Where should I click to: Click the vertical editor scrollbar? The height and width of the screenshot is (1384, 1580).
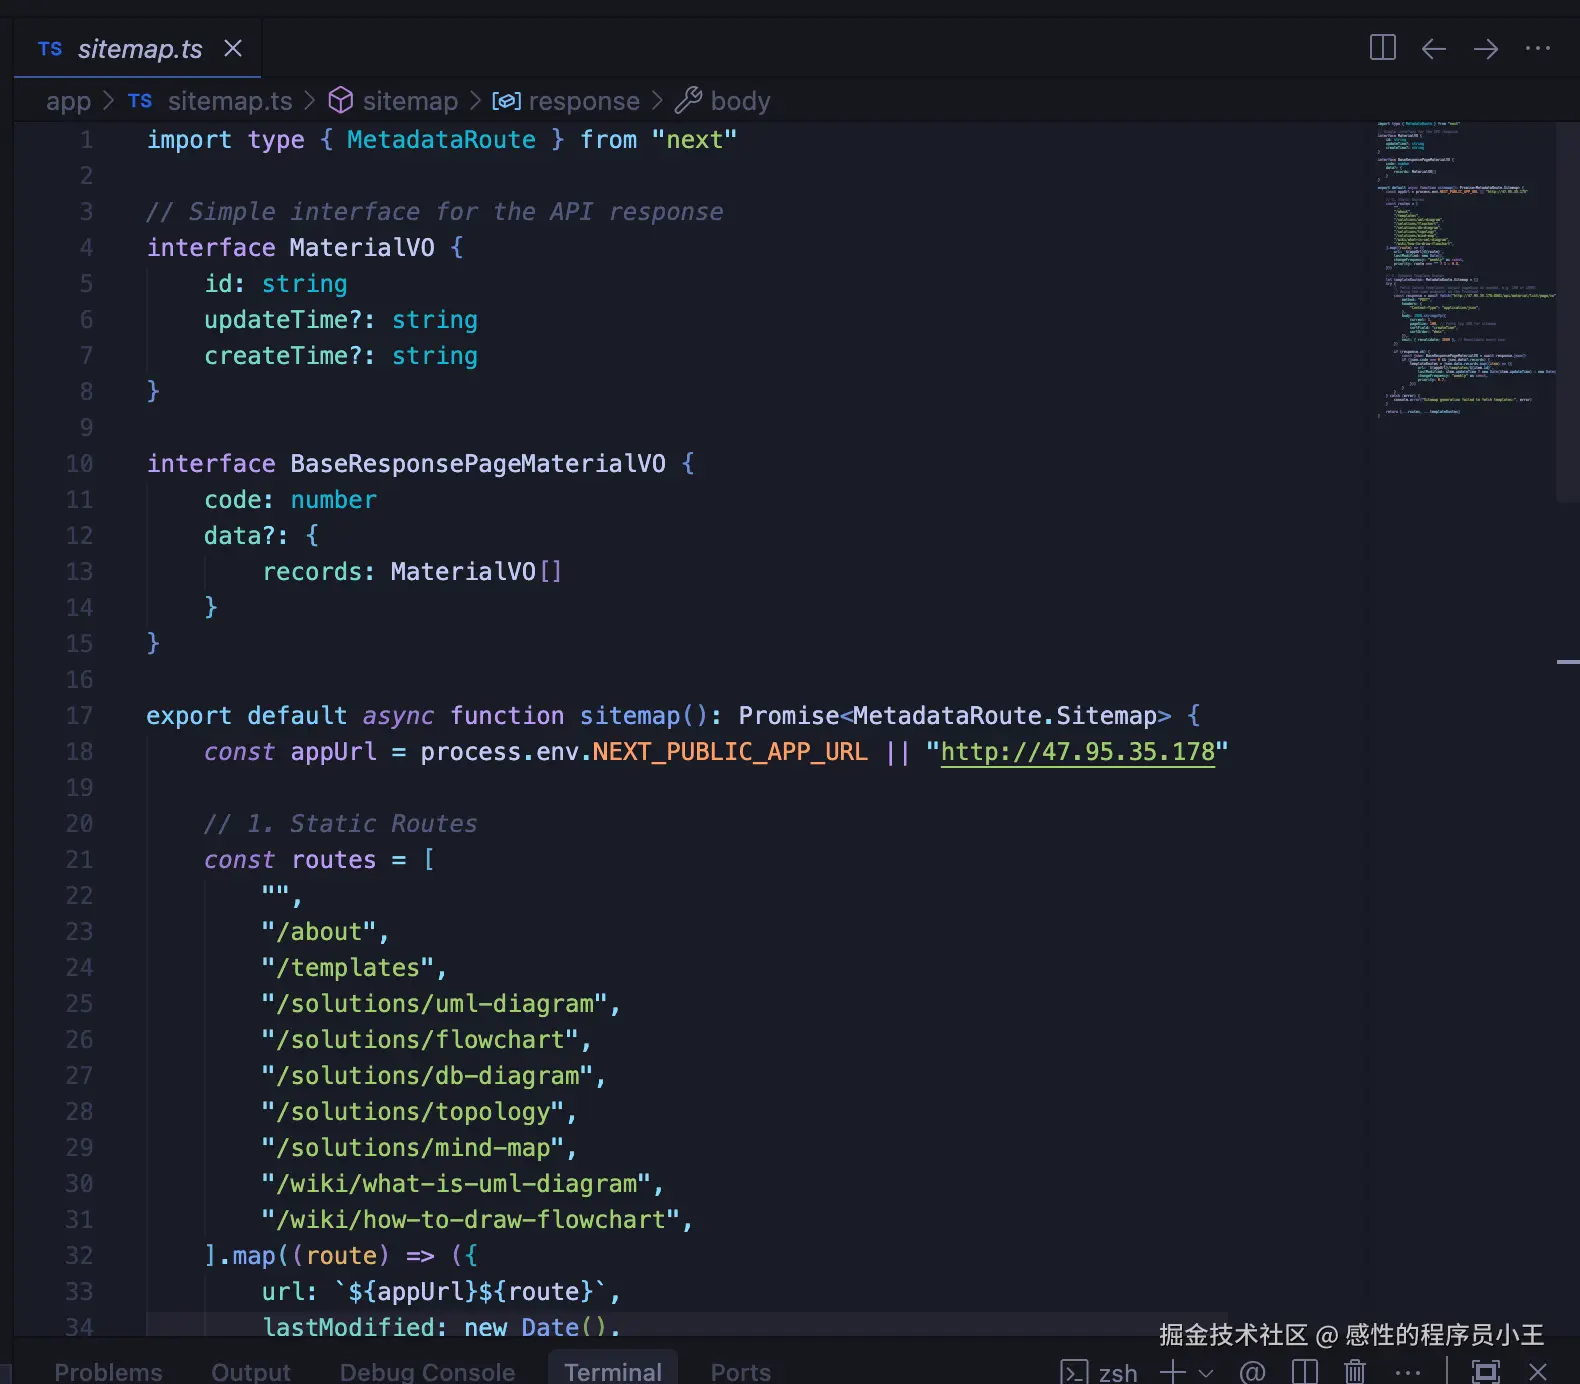(1568, 310)
